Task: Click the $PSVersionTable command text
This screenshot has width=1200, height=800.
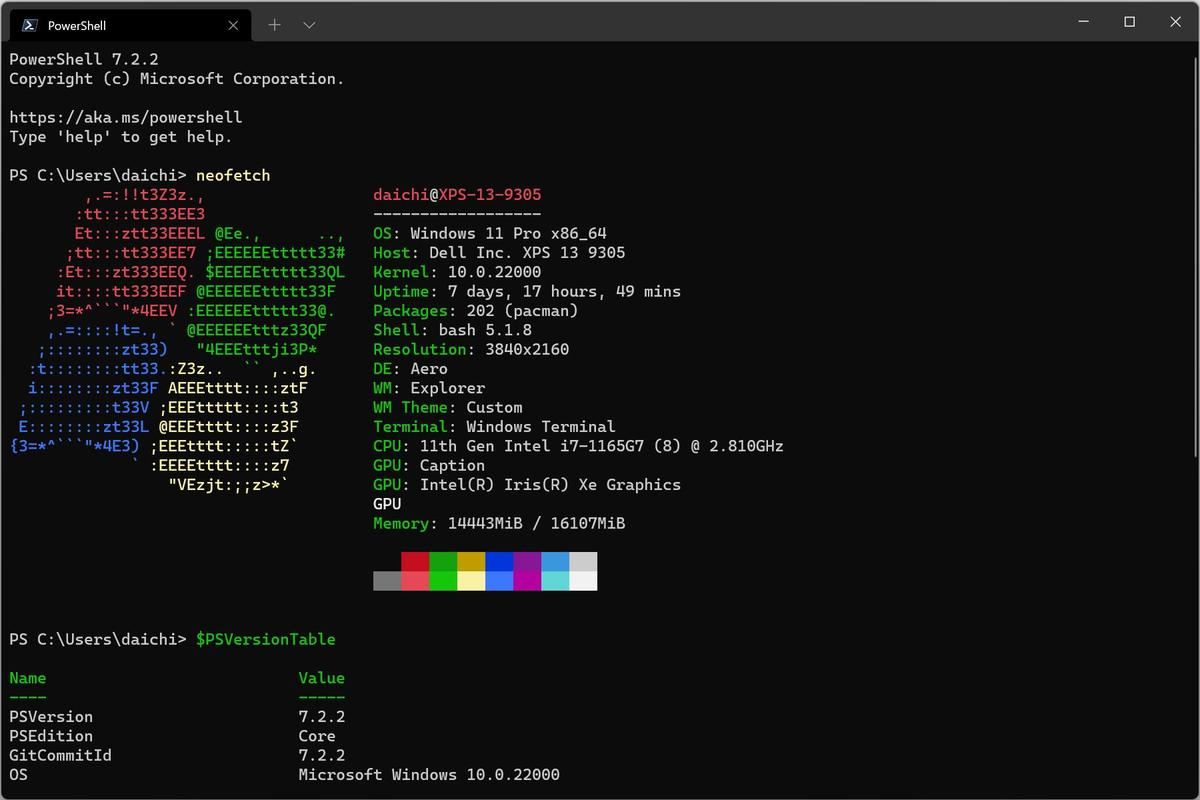Action: click(x=266, y=639)
